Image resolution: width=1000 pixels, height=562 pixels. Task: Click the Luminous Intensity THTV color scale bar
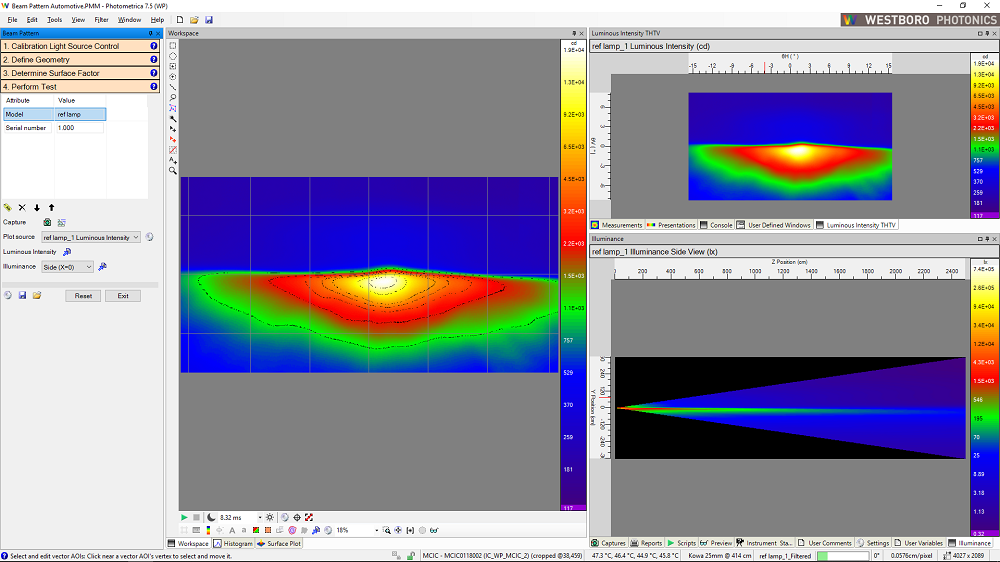(983, 136)
